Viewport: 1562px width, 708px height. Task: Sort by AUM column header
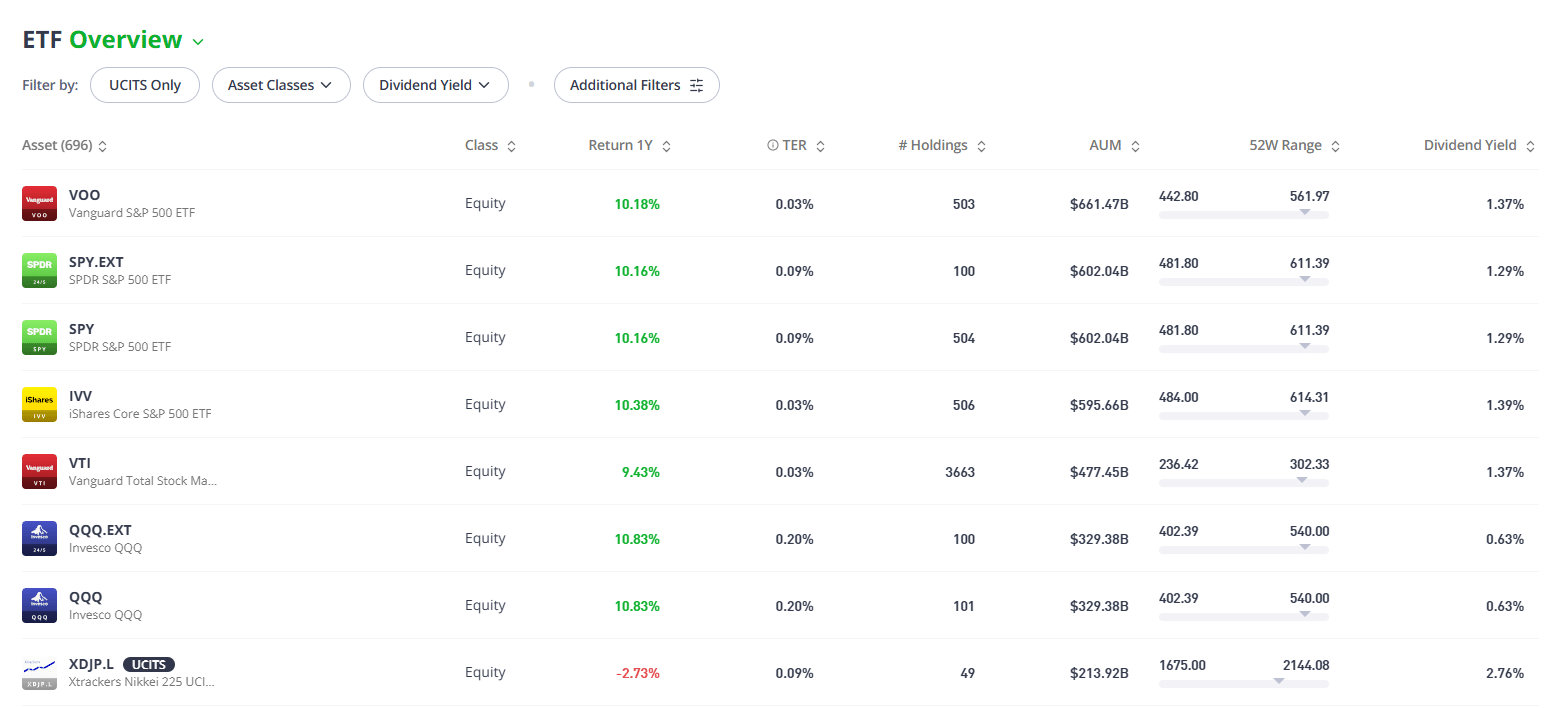[1114, 146]
